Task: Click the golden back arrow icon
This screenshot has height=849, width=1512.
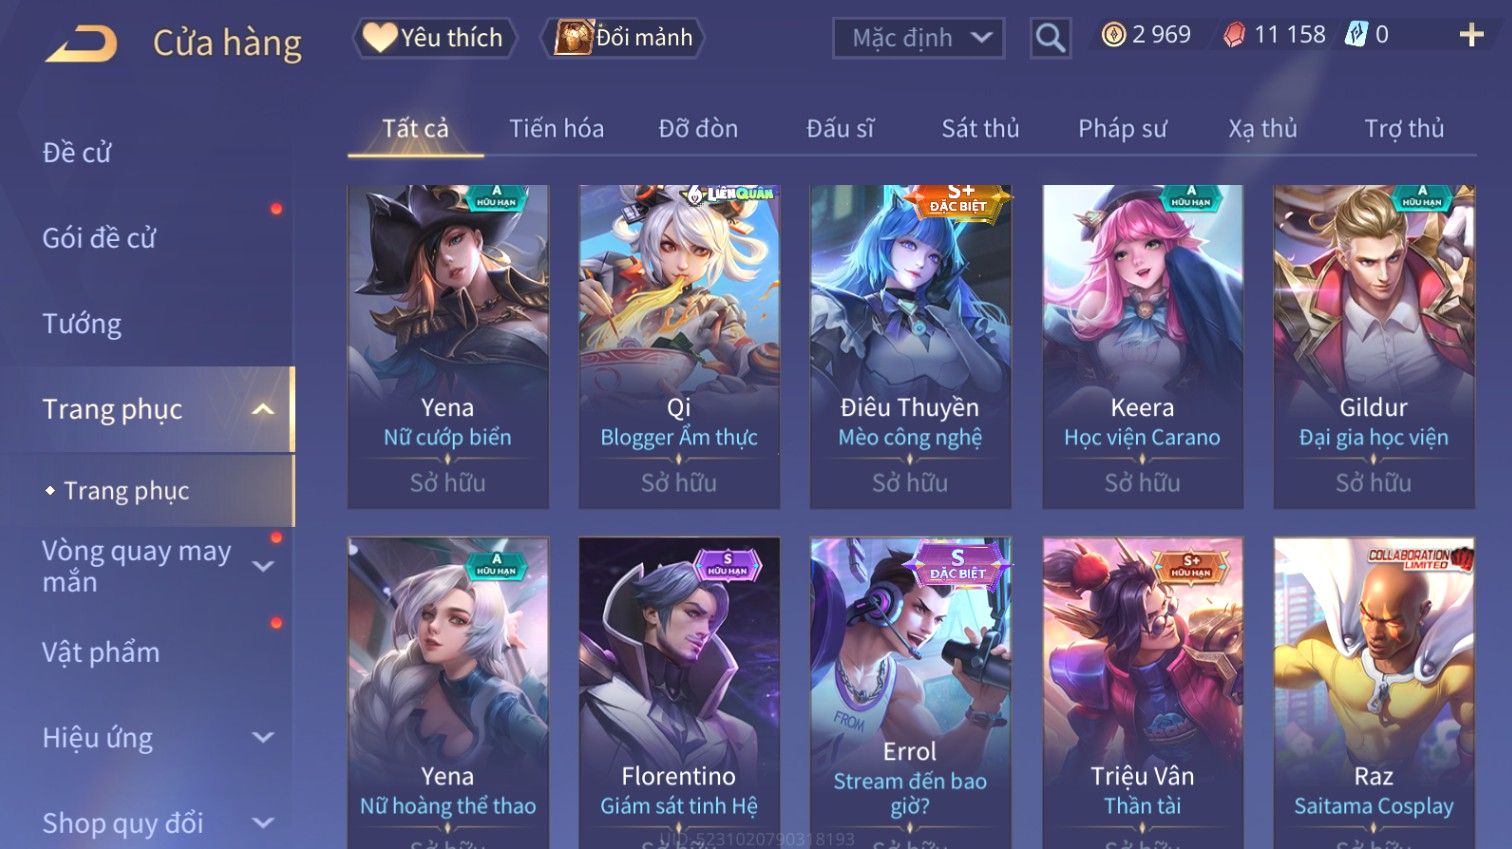Action: (x=82, y=43)
